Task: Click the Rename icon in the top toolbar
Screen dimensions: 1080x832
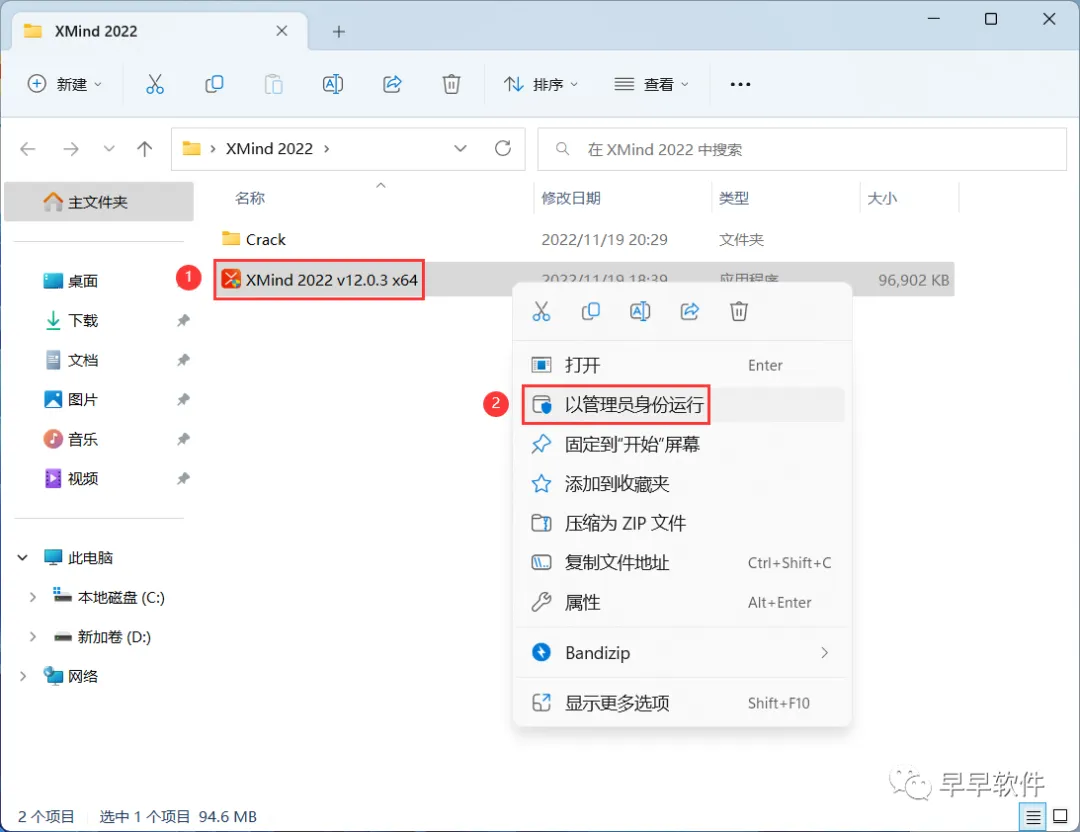Action: [333, 84]
